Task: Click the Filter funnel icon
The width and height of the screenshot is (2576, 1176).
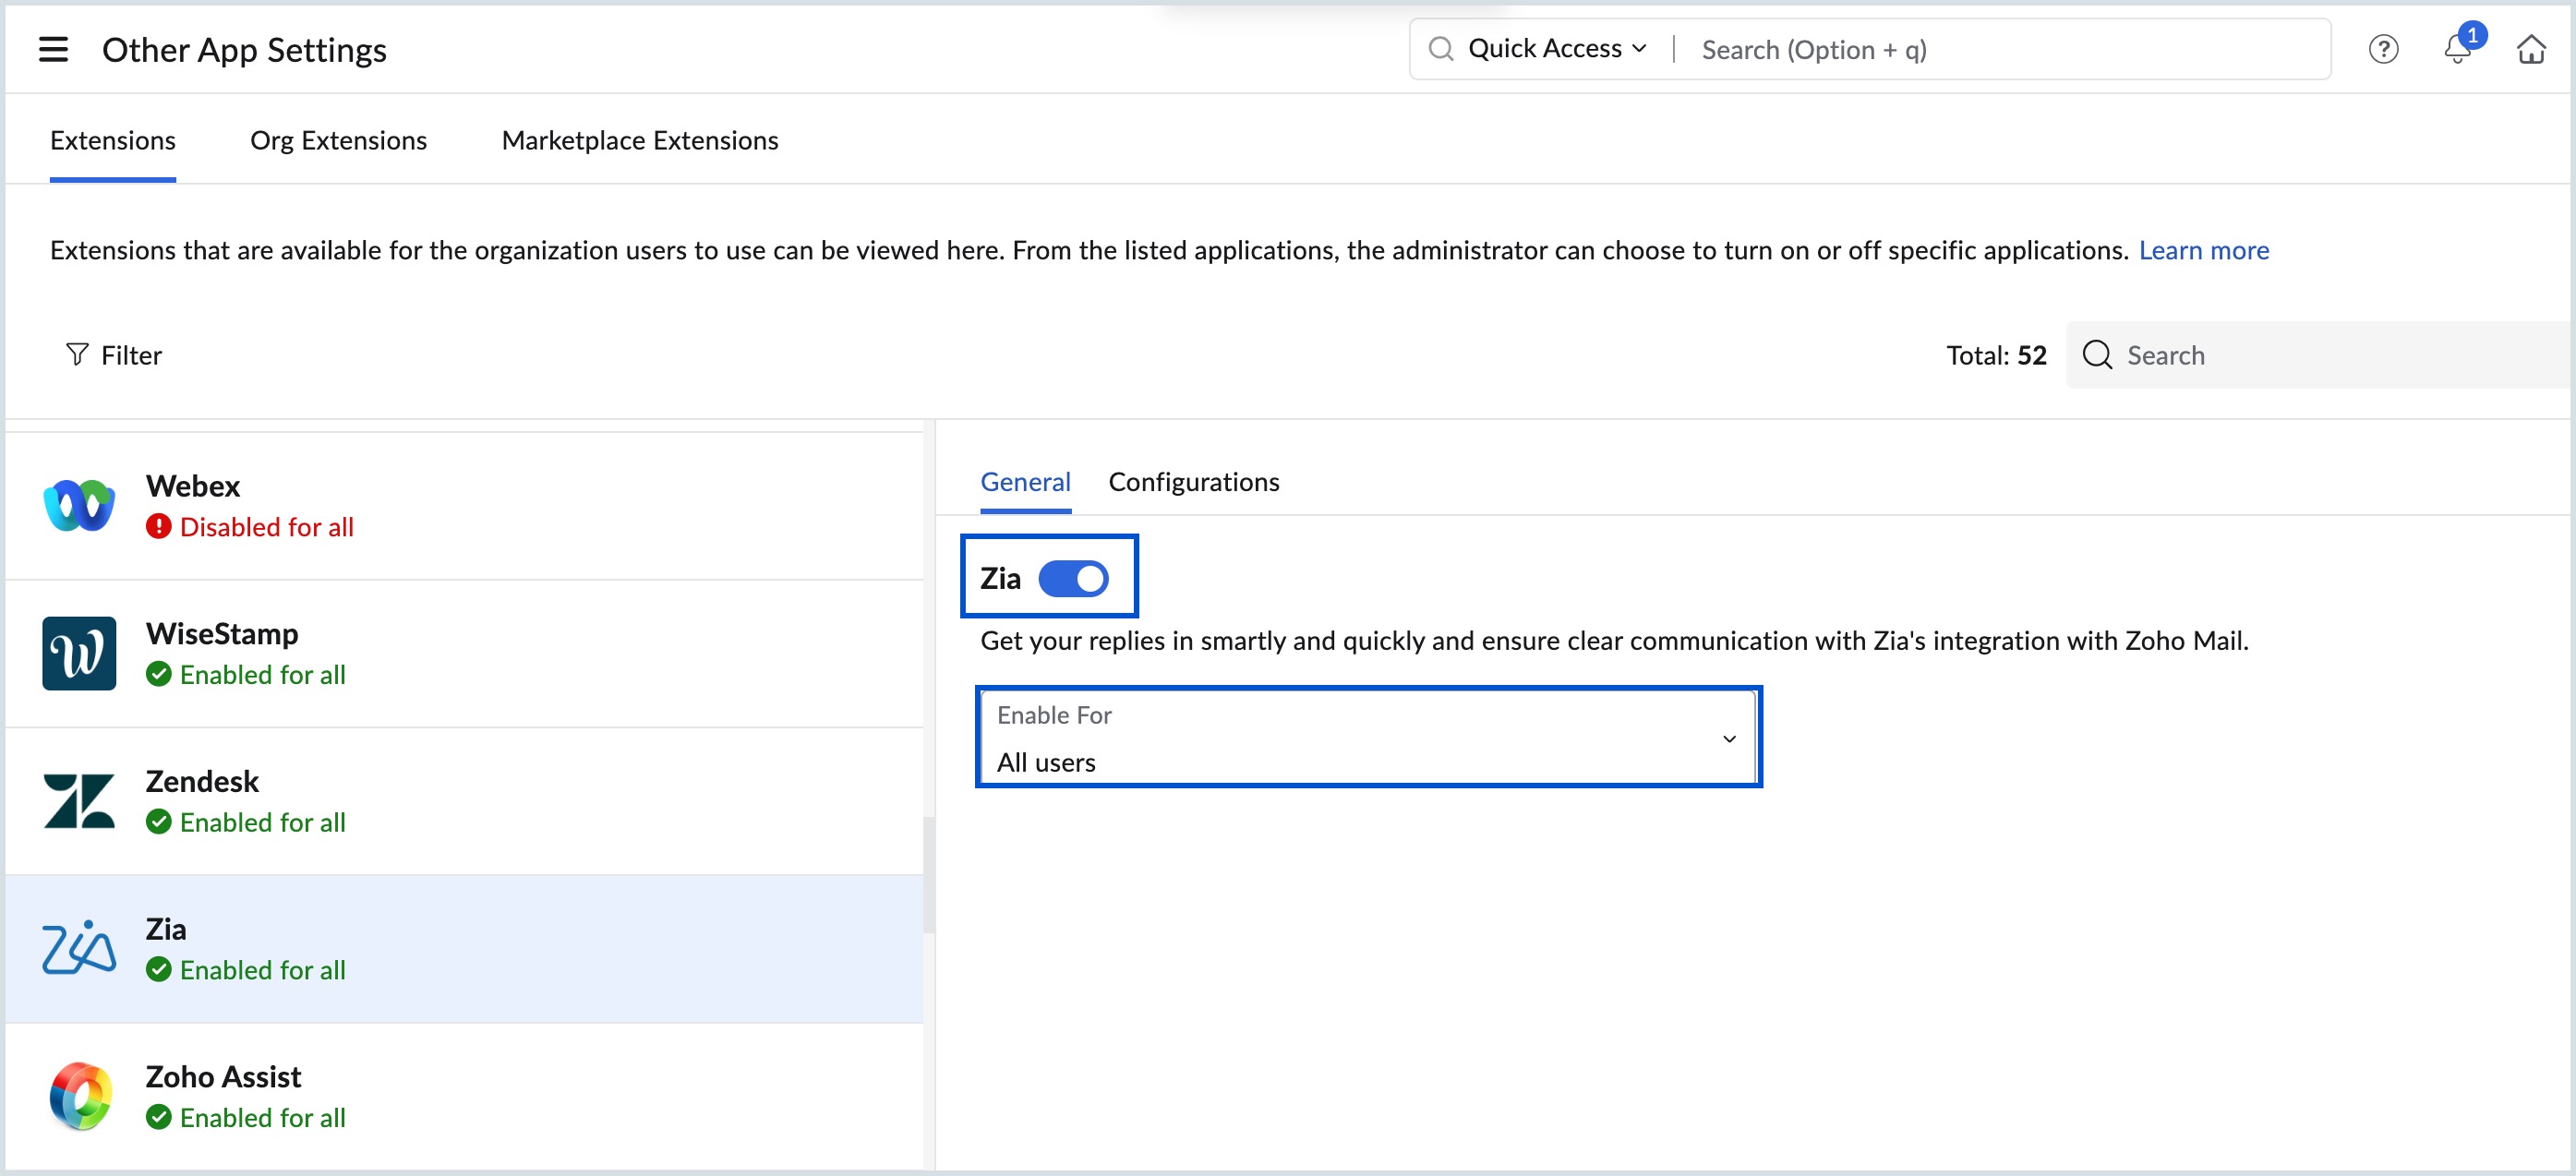Action: pyautogui.click(x=76, y=355)
